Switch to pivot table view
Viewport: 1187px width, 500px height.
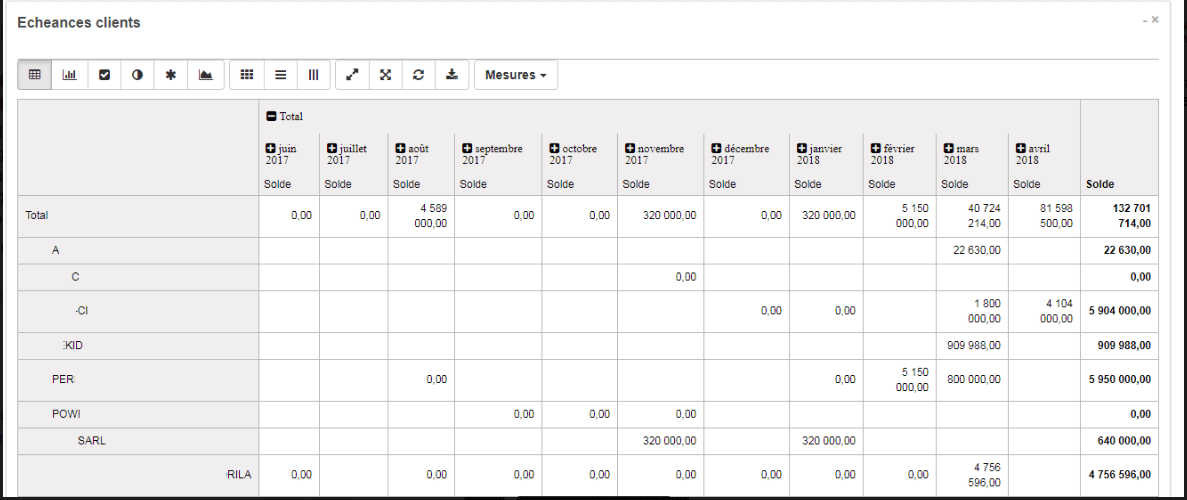(x=35, y=75)
